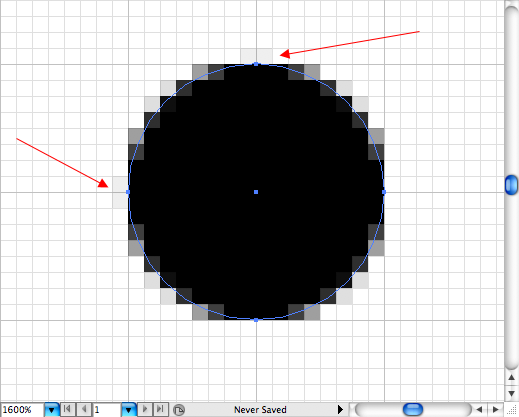Open the zoom level dropdown

(52, 409)
